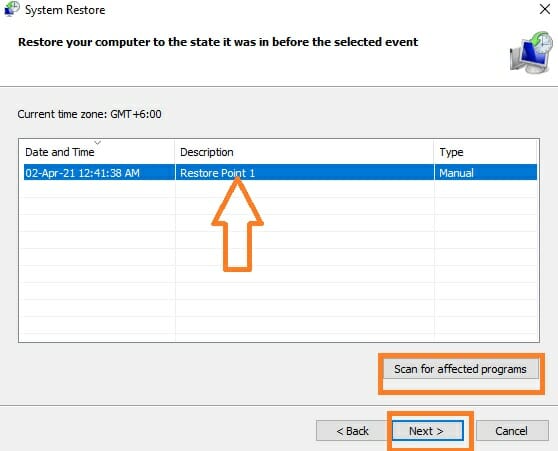Scan for affected programs
Screen dimensions: 558x451
[x=460, y=369]
